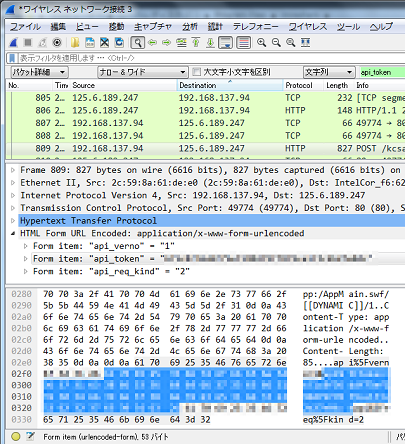Click the zoom in magnifier icon
The width and height of the screenshot is (405, 444).
tap(261, 42)
